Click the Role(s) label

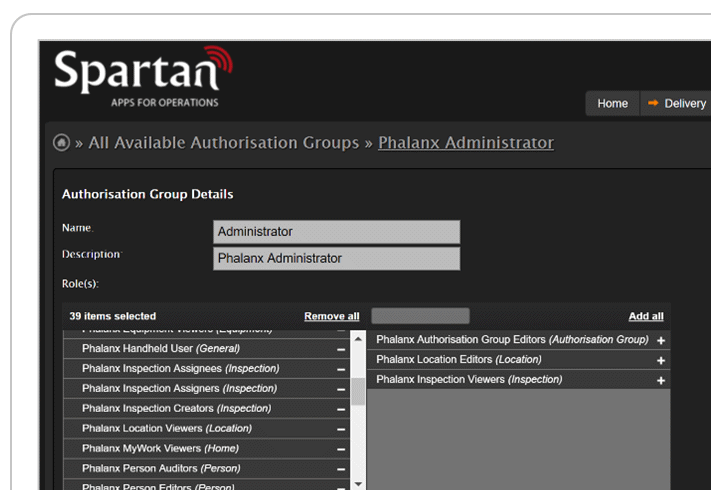[80, 284]
